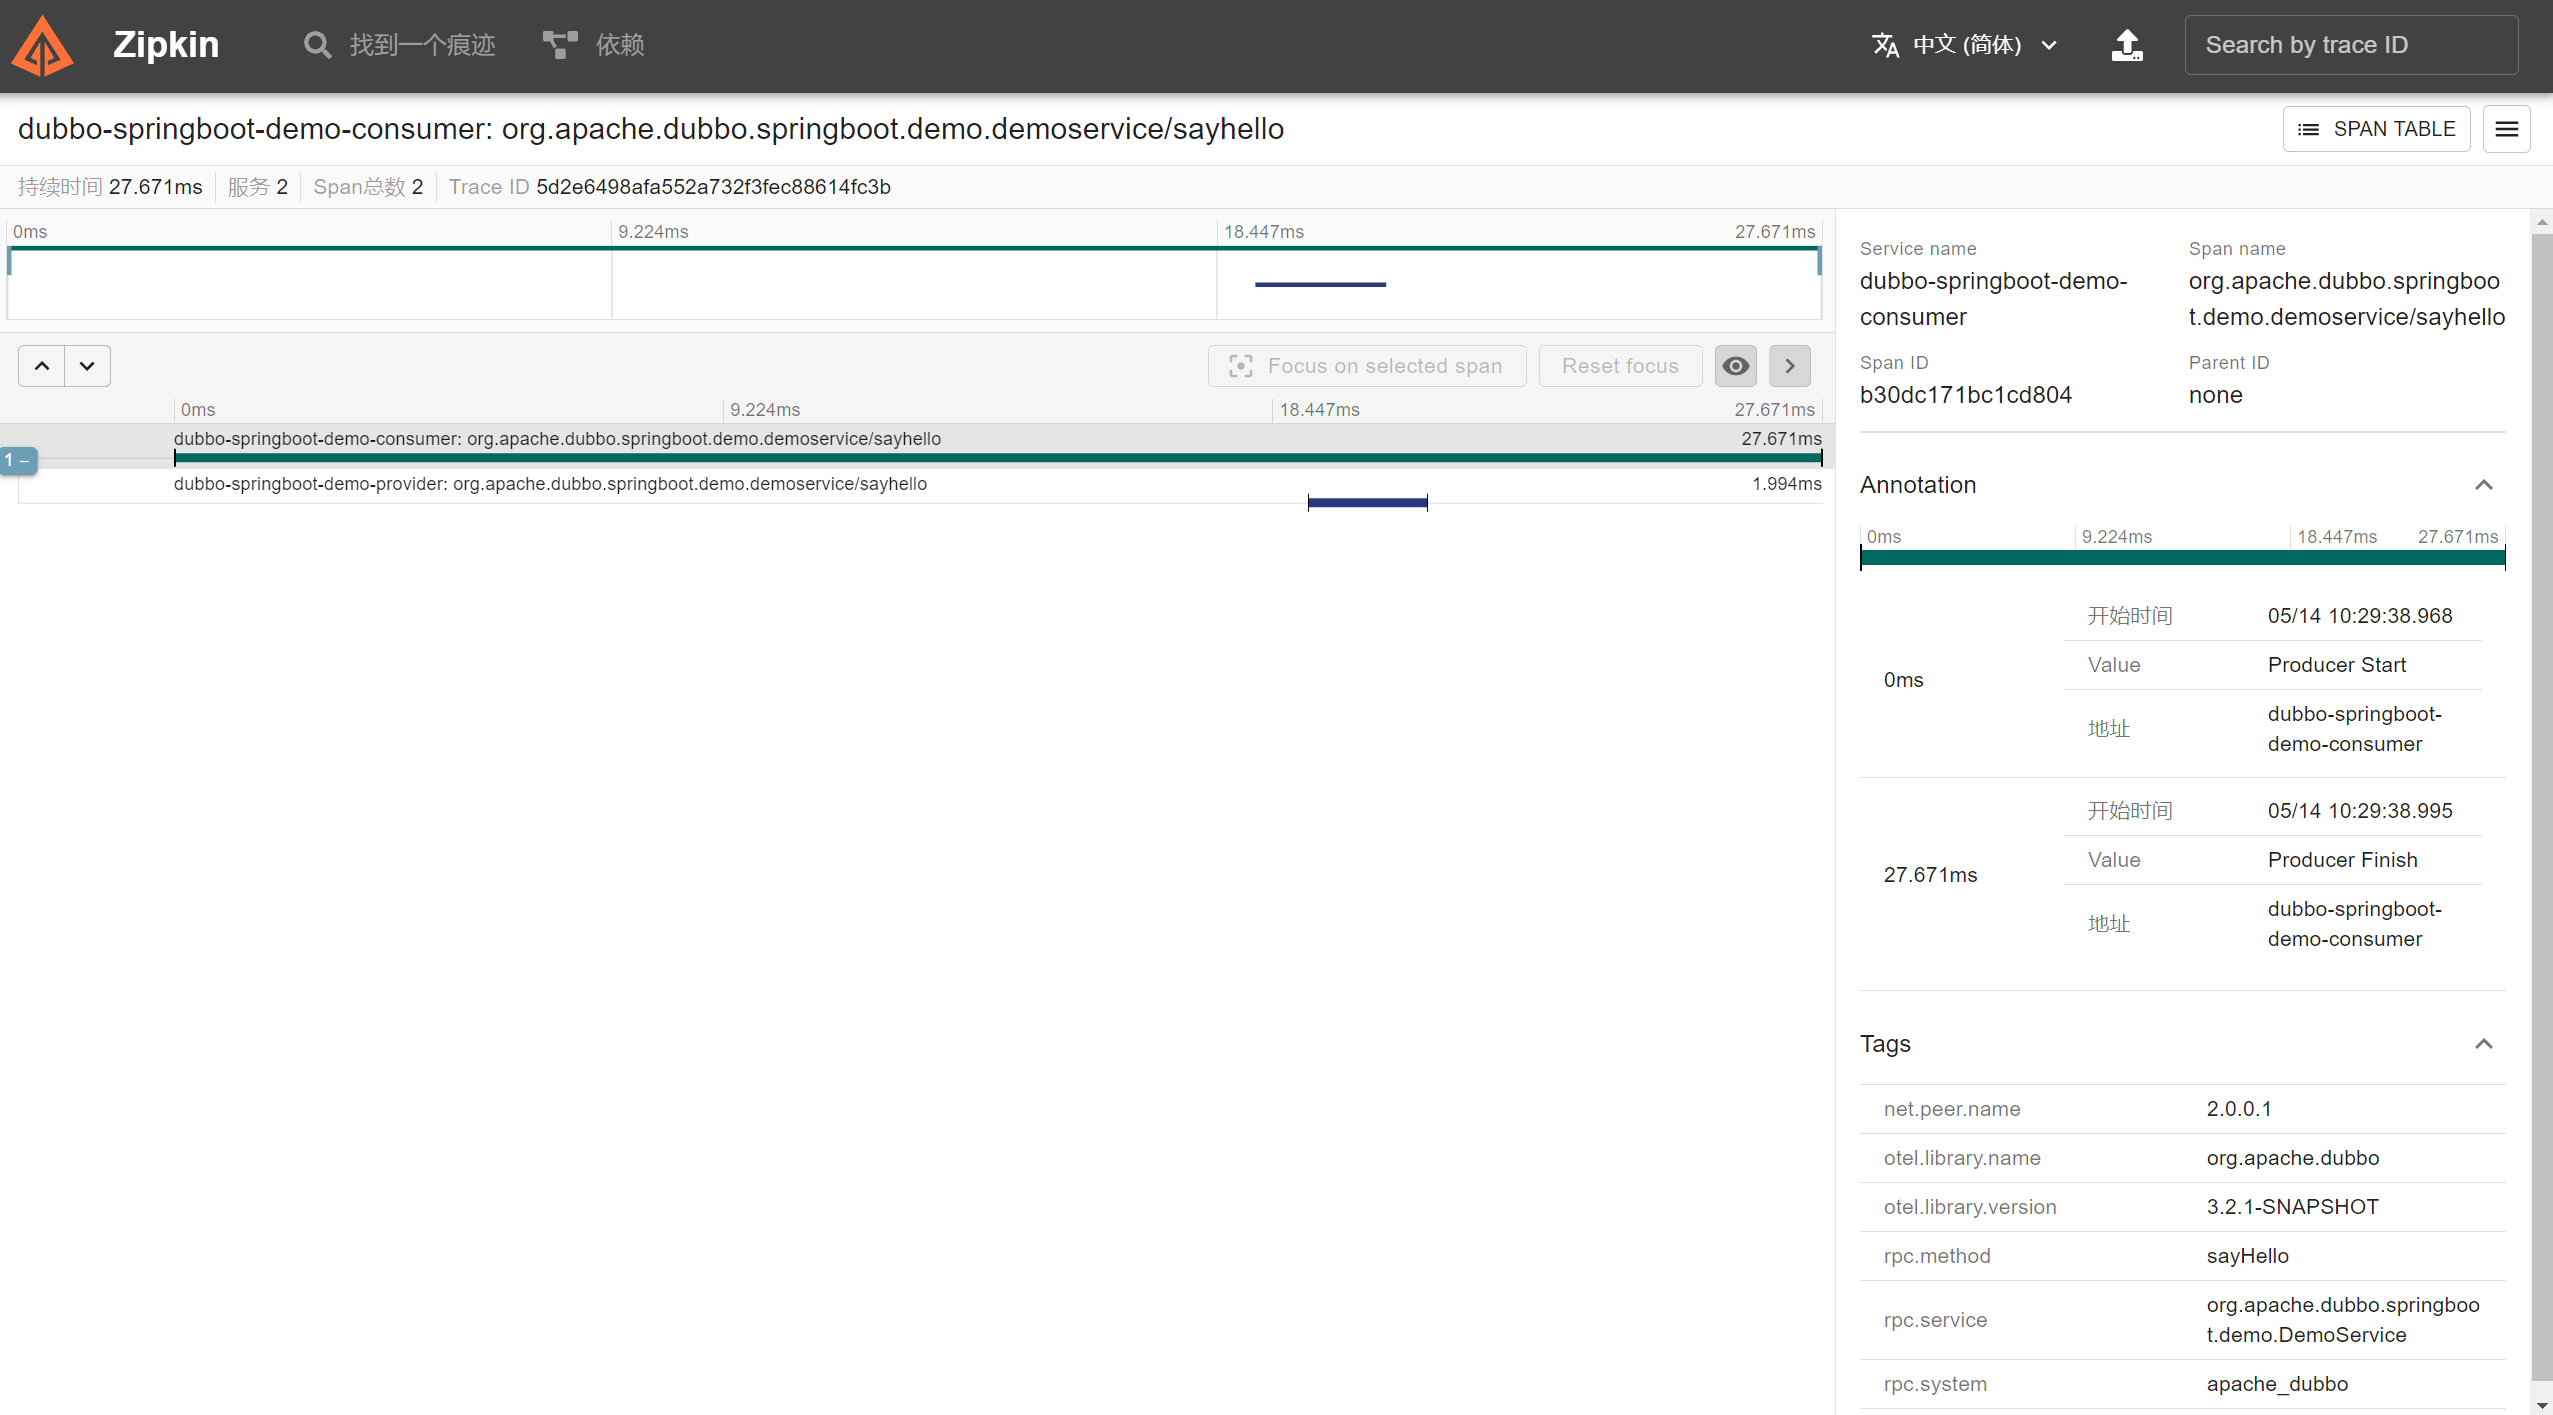Select previous span with up arrow
Viewport: 2553px width, 1415px height.
(x=42, y=366)
